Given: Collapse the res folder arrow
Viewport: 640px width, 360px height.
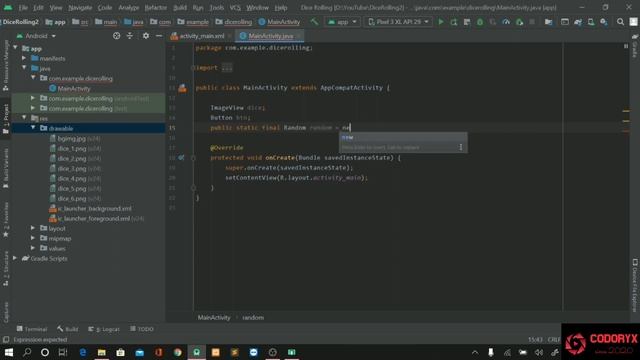Looking at the screenshot, I should point(24,118).
